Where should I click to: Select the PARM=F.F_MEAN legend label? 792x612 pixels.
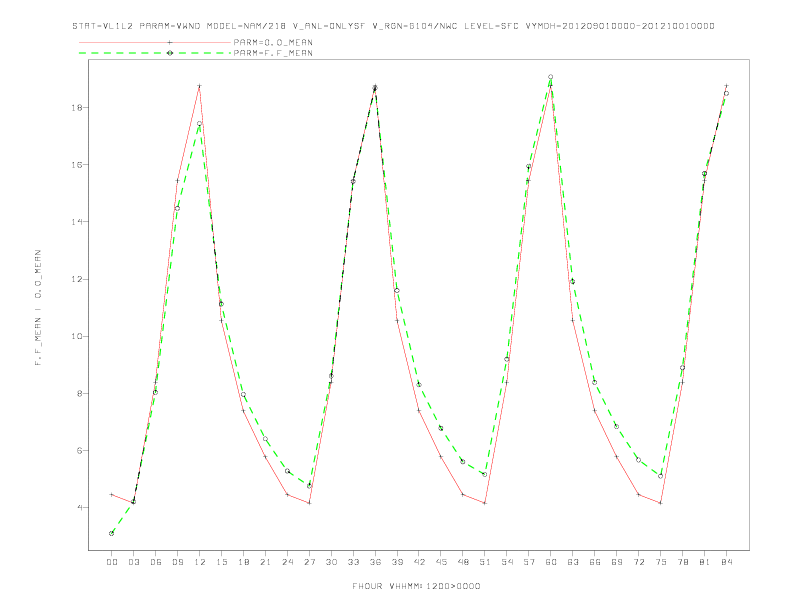[273, 53]
